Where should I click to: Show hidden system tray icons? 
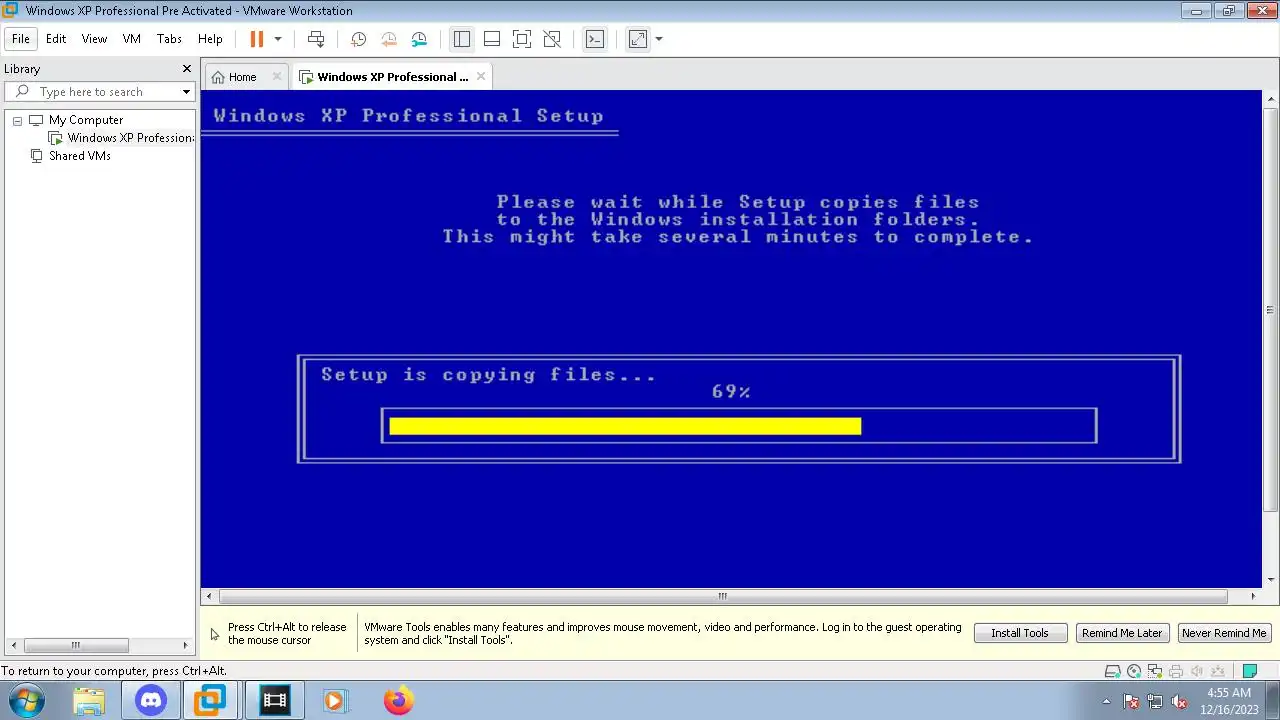click(1106, 701)
